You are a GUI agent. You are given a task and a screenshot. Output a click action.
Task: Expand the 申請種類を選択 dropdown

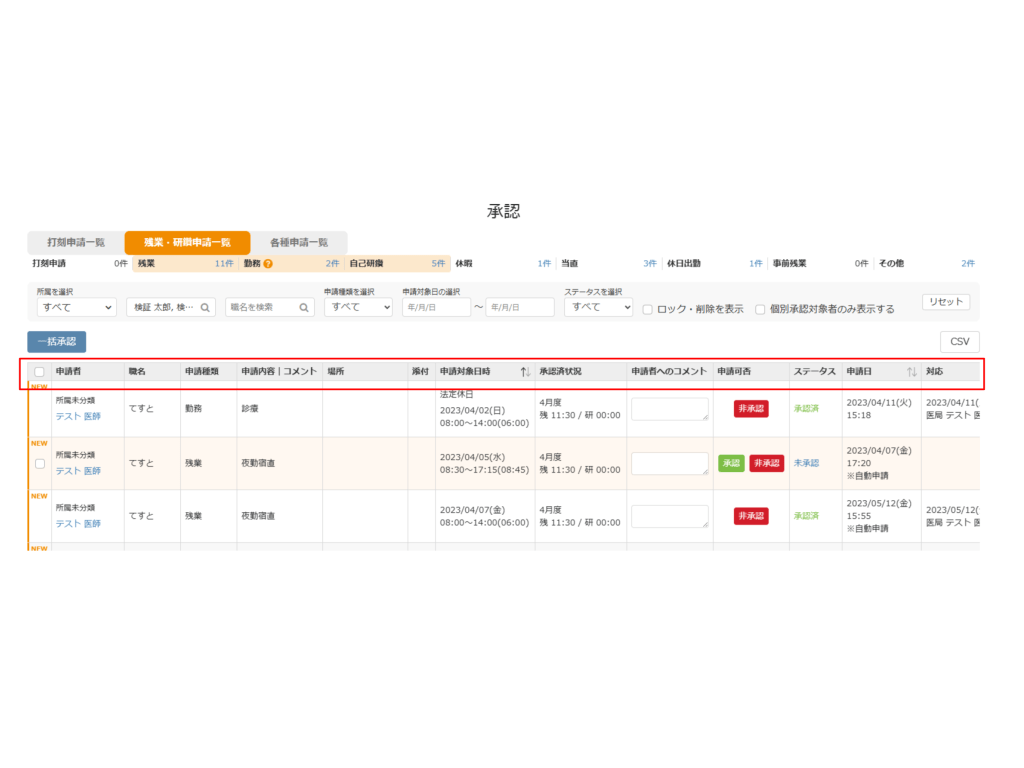point(358,308)
